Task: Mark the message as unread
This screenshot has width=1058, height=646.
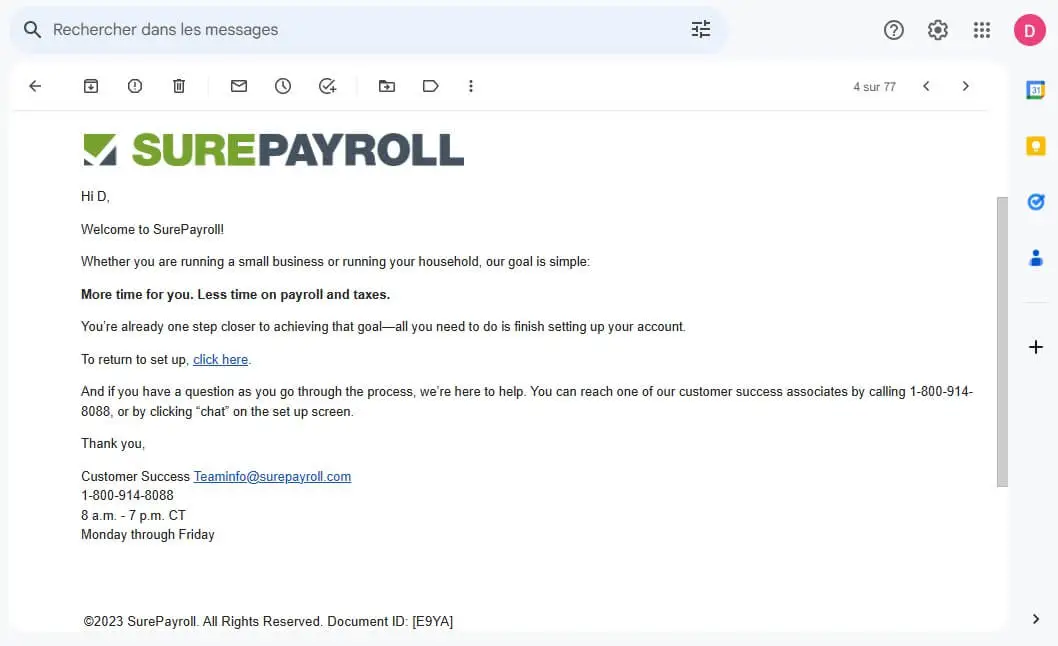Action: coord(239,86)
